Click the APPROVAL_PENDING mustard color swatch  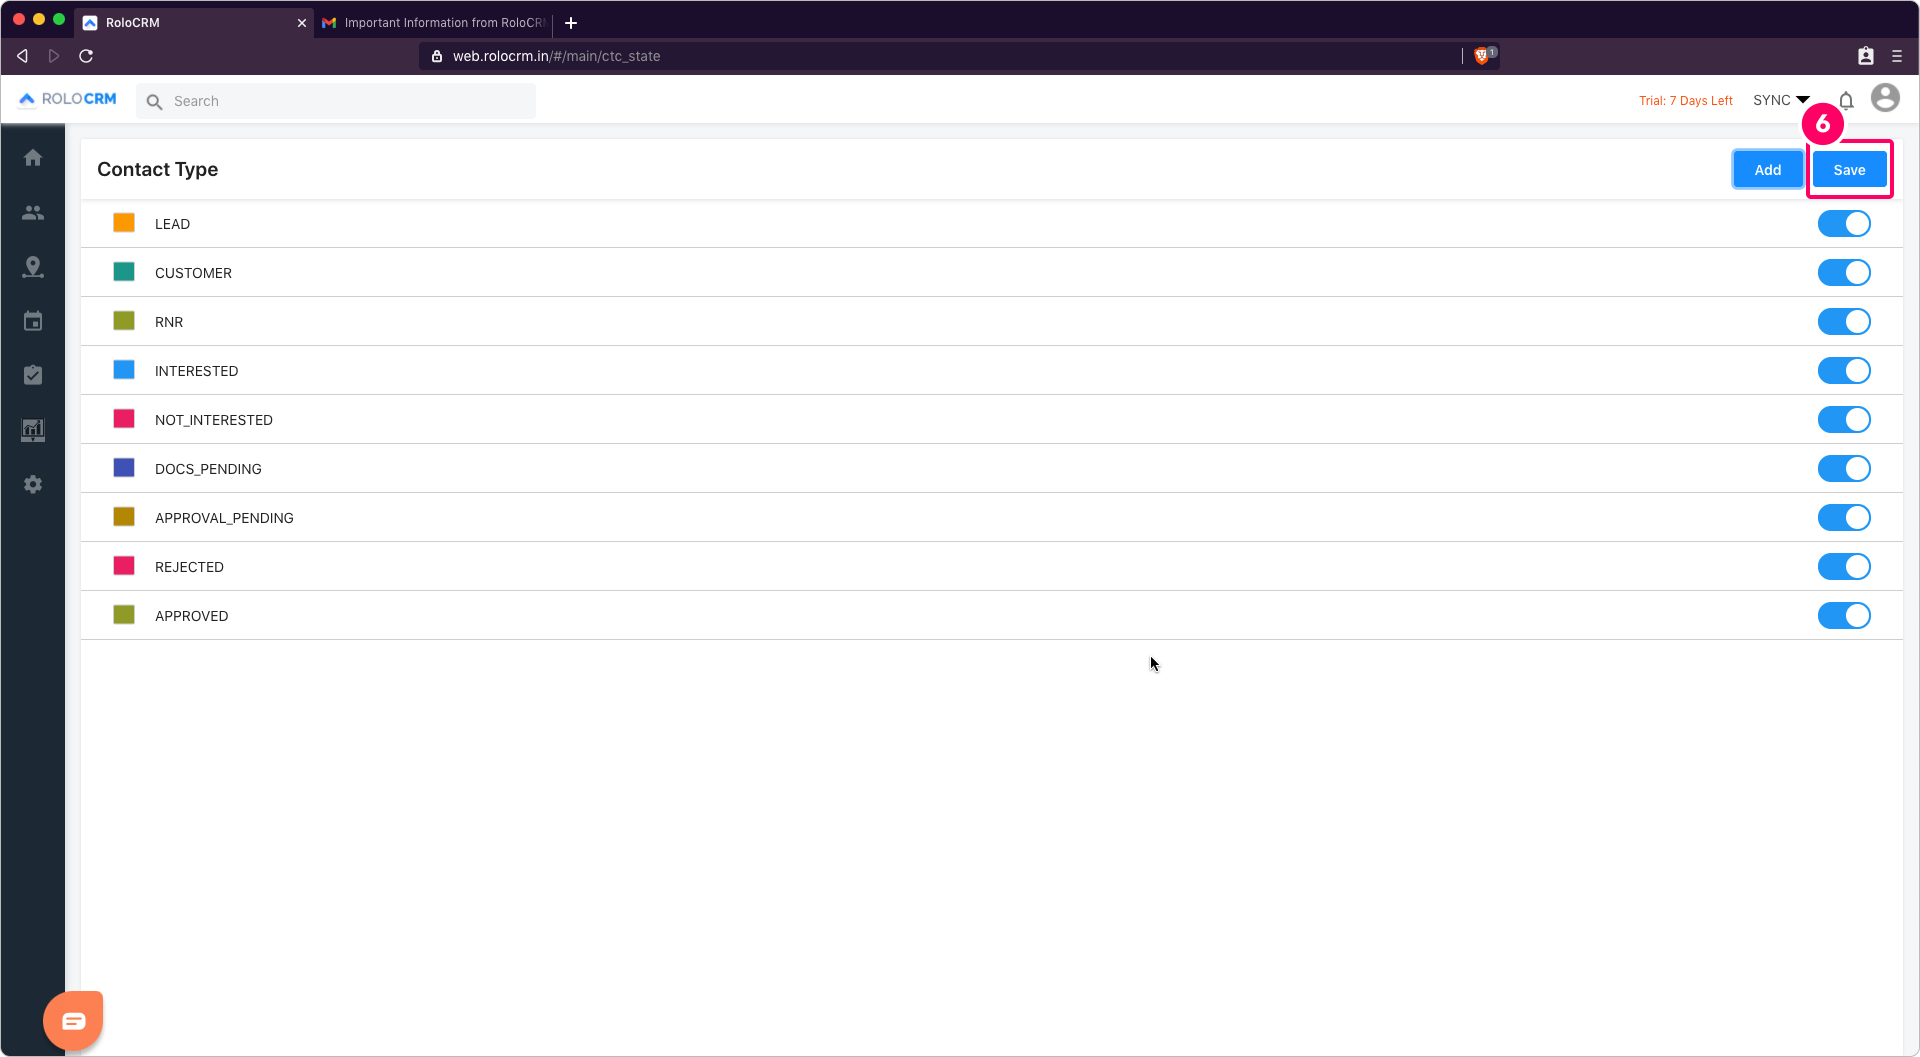tap(124, 517)
